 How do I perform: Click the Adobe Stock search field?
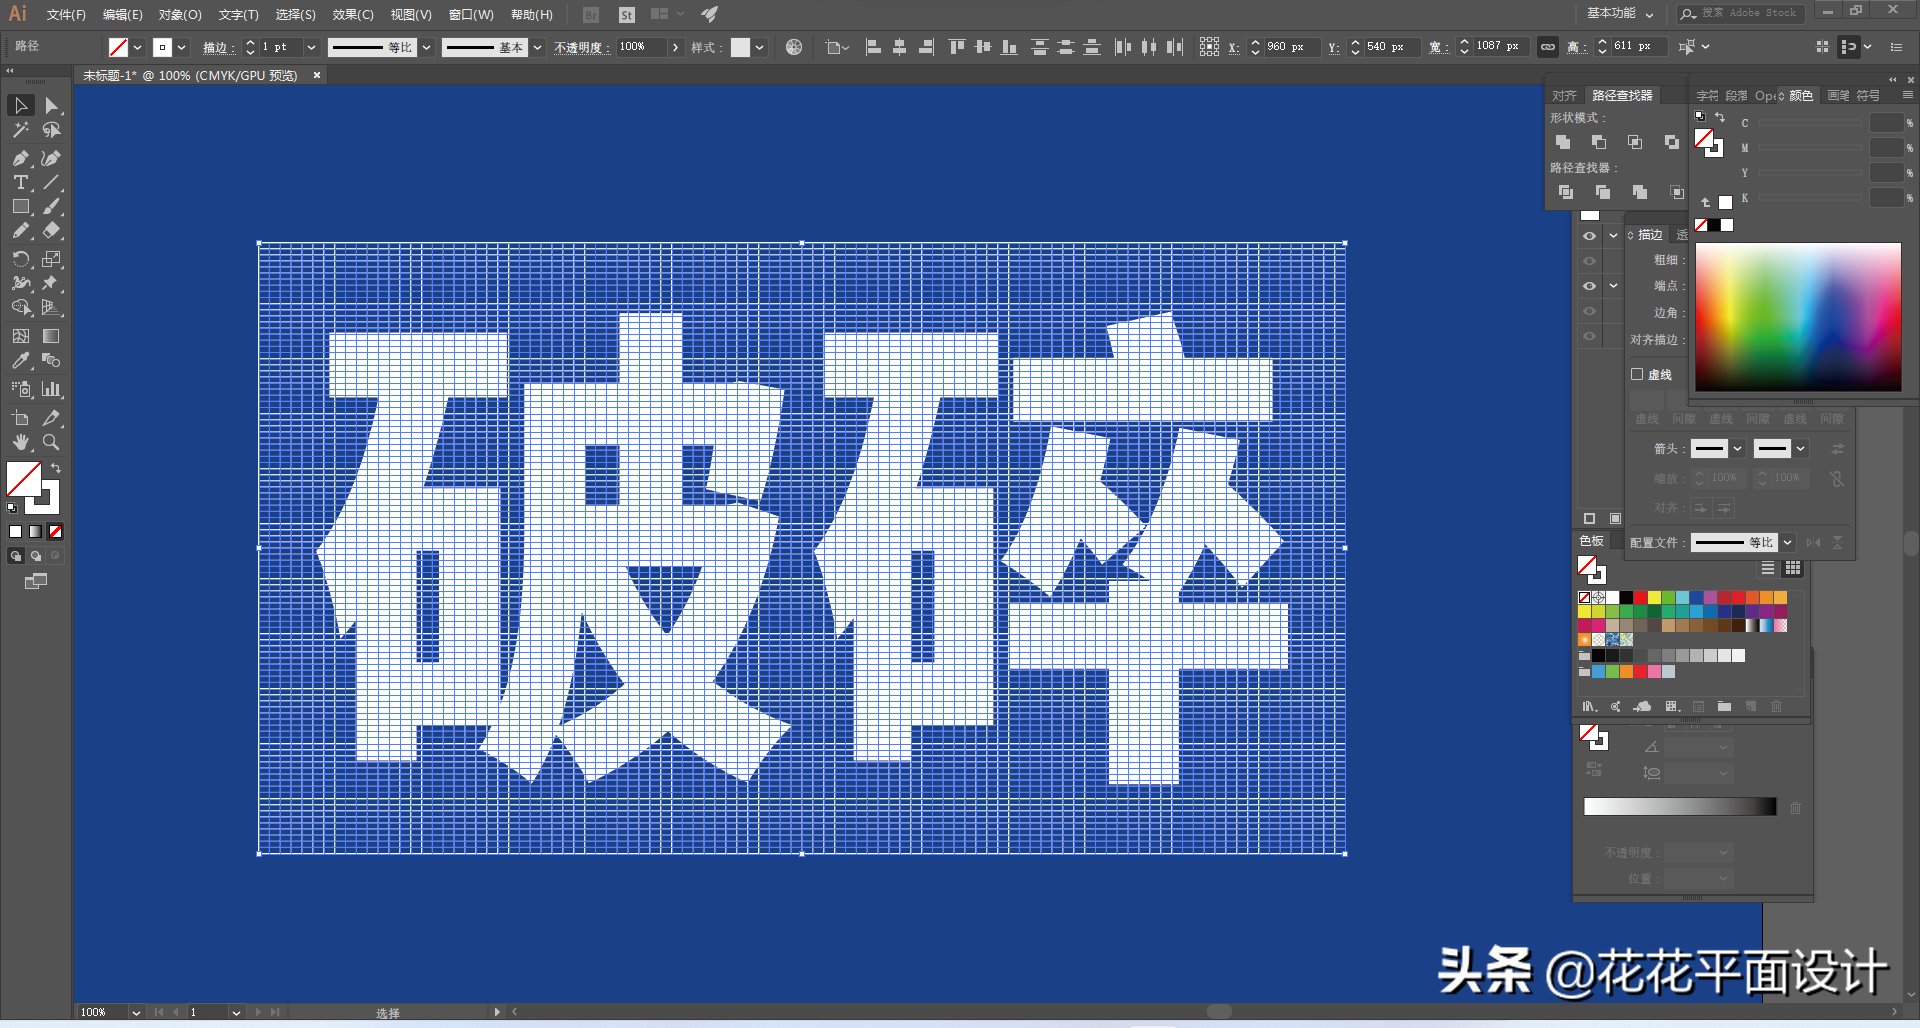click(x=1740, y=13)
